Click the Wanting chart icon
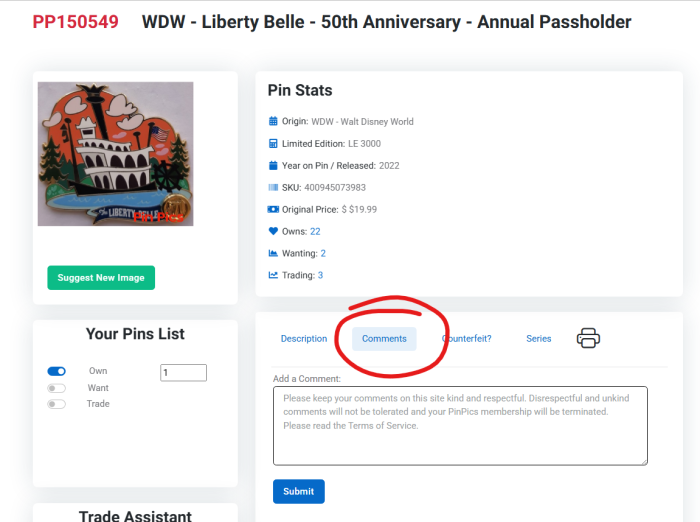 tap(273, 254)
